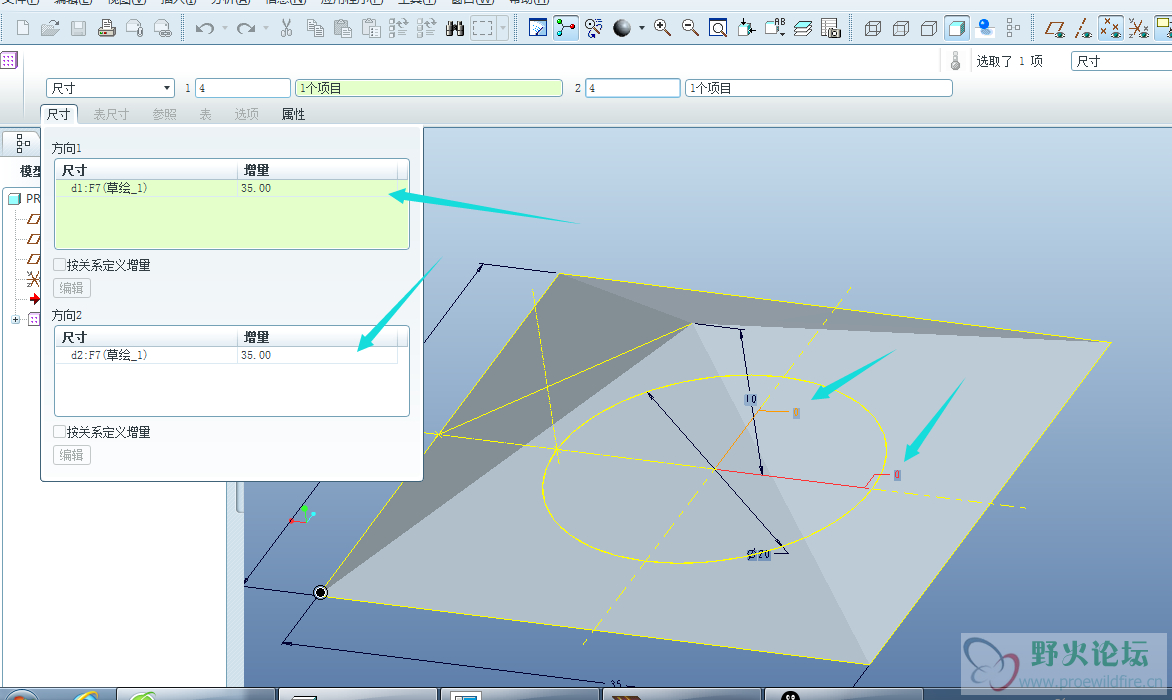Click the dashed selection box tool
The image size is (1172, 700).
(483, 28)
